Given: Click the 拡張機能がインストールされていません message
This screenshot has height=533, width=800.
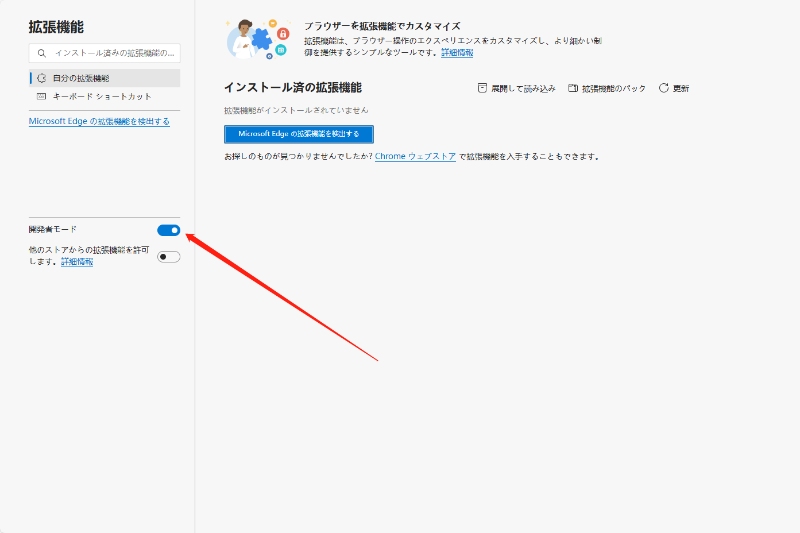Looking at the screenshot, I should click(x=296, y=110).
